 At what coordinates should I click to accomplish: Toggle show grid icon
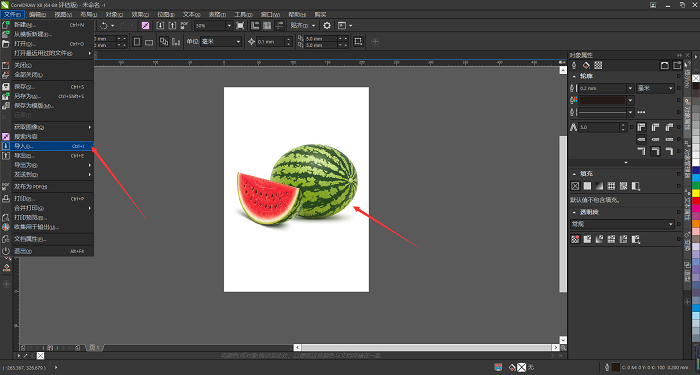267,26
